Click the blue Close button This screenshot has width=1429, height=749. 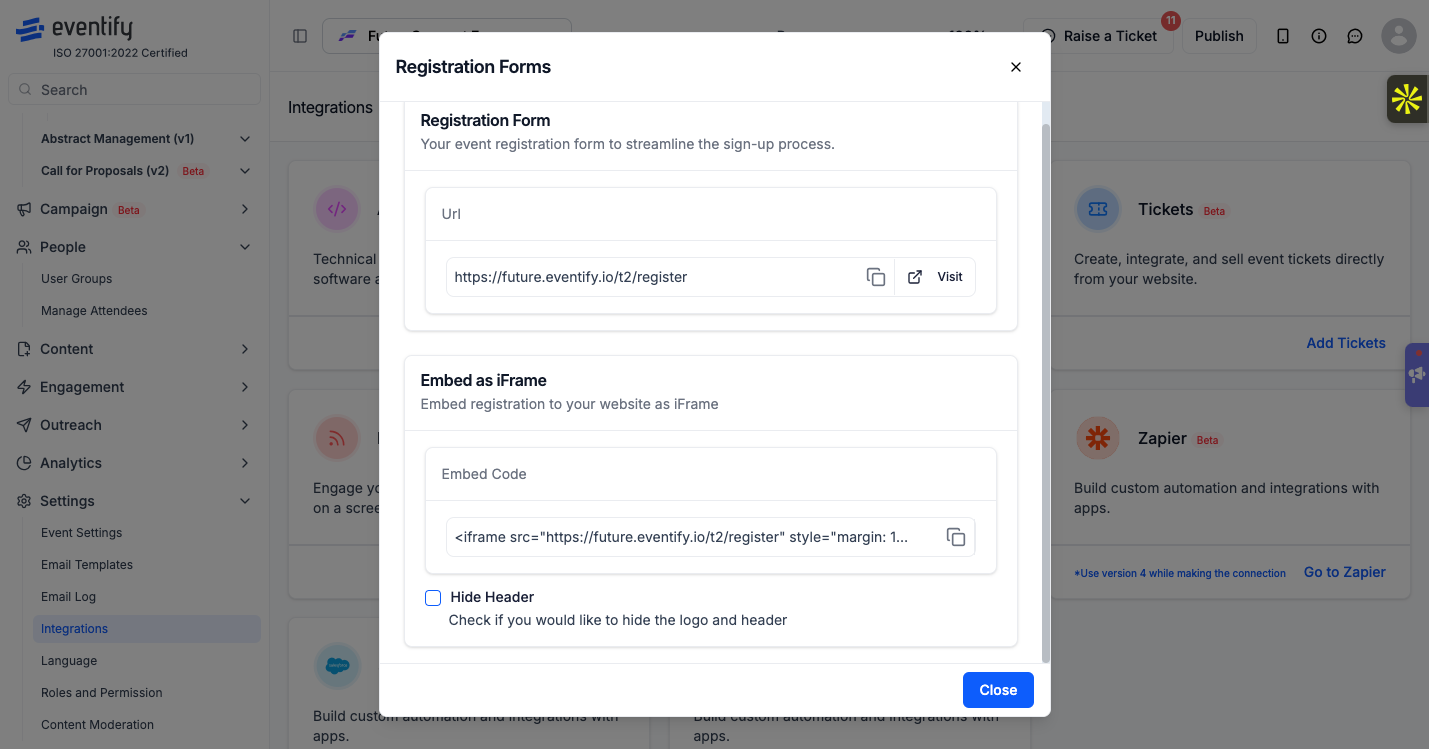coord(998,690)
